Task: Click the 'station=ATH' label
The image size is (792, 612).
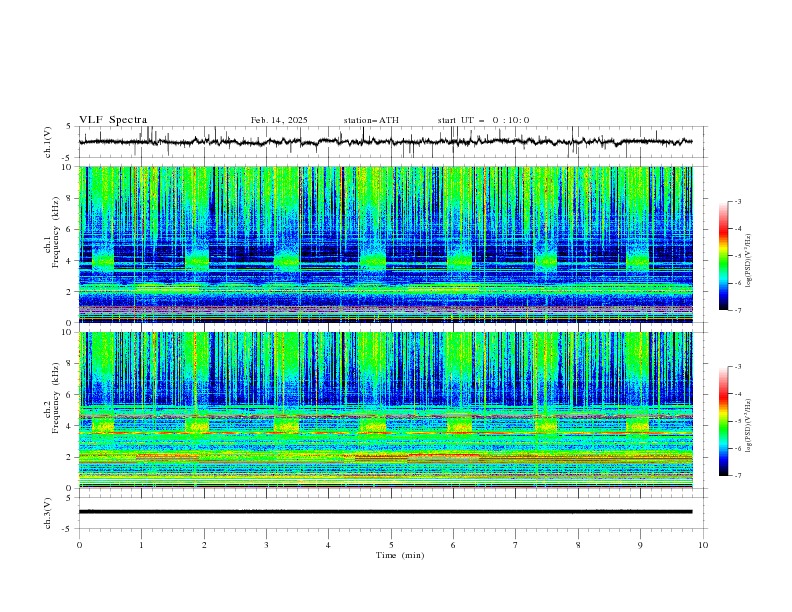Action: pyautogui.click(x=371, y=120)
